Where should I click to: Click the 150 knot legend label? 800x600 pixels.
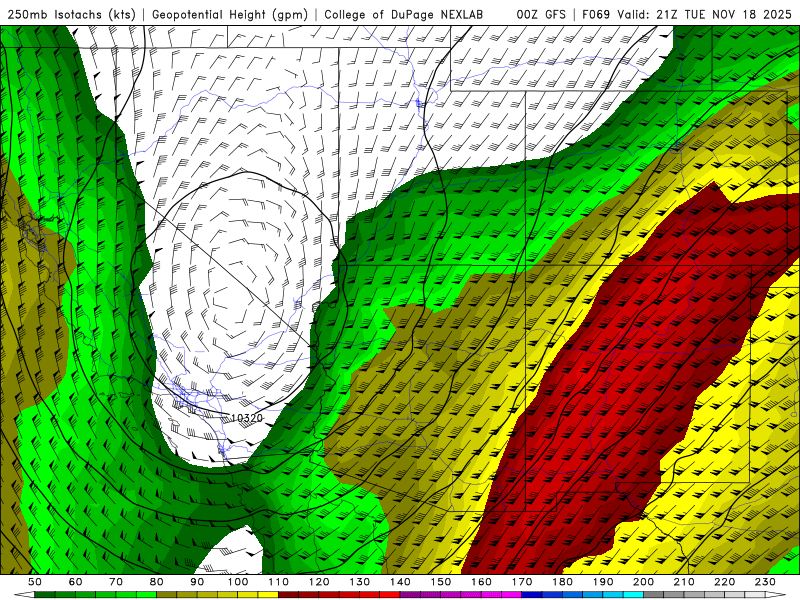pyautogui.click(x=441, y=582)
